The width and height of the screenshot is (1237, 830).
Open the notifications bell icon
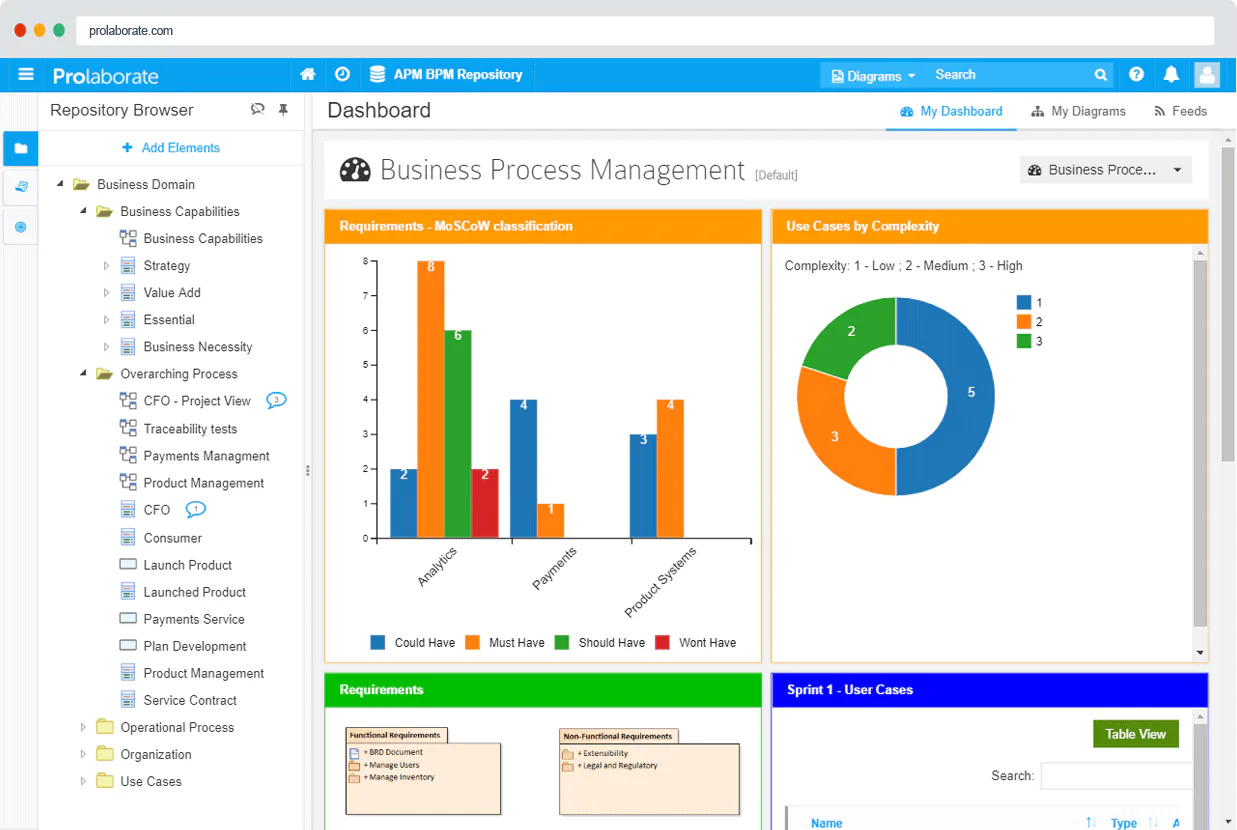click(1171, 74)
